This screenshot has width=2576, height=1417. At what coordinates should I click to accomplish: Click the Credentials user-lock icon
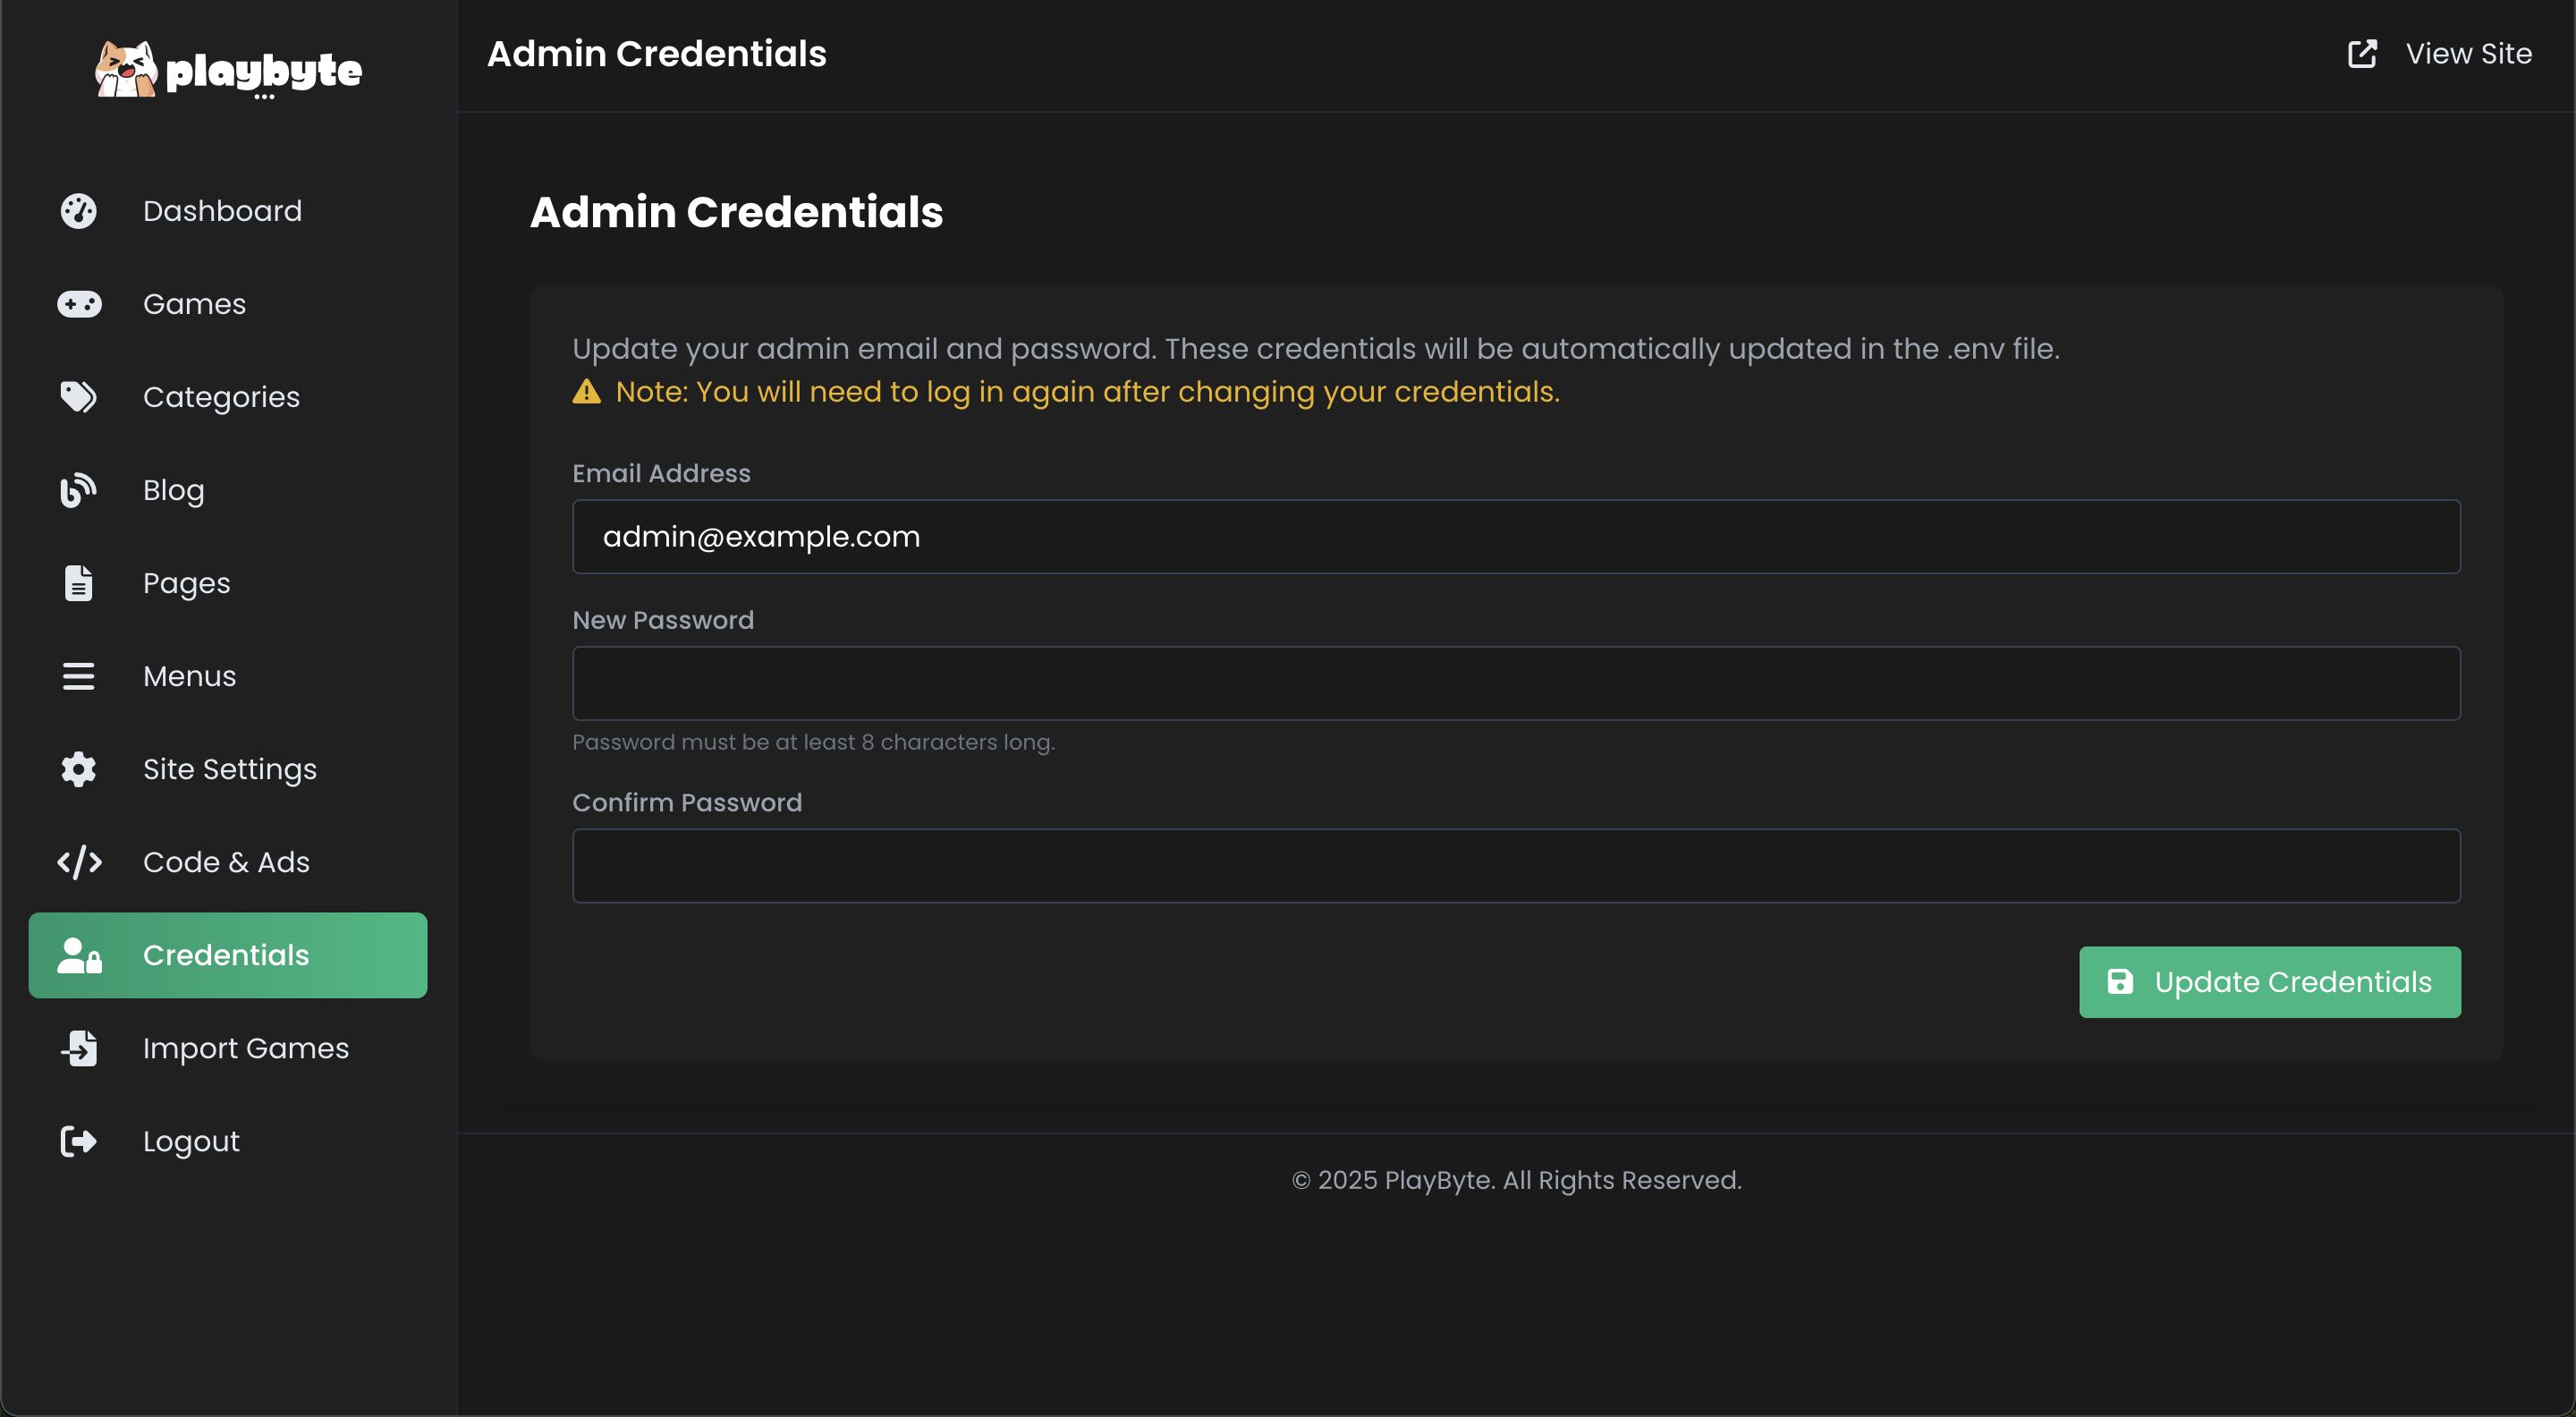[79, 955]
